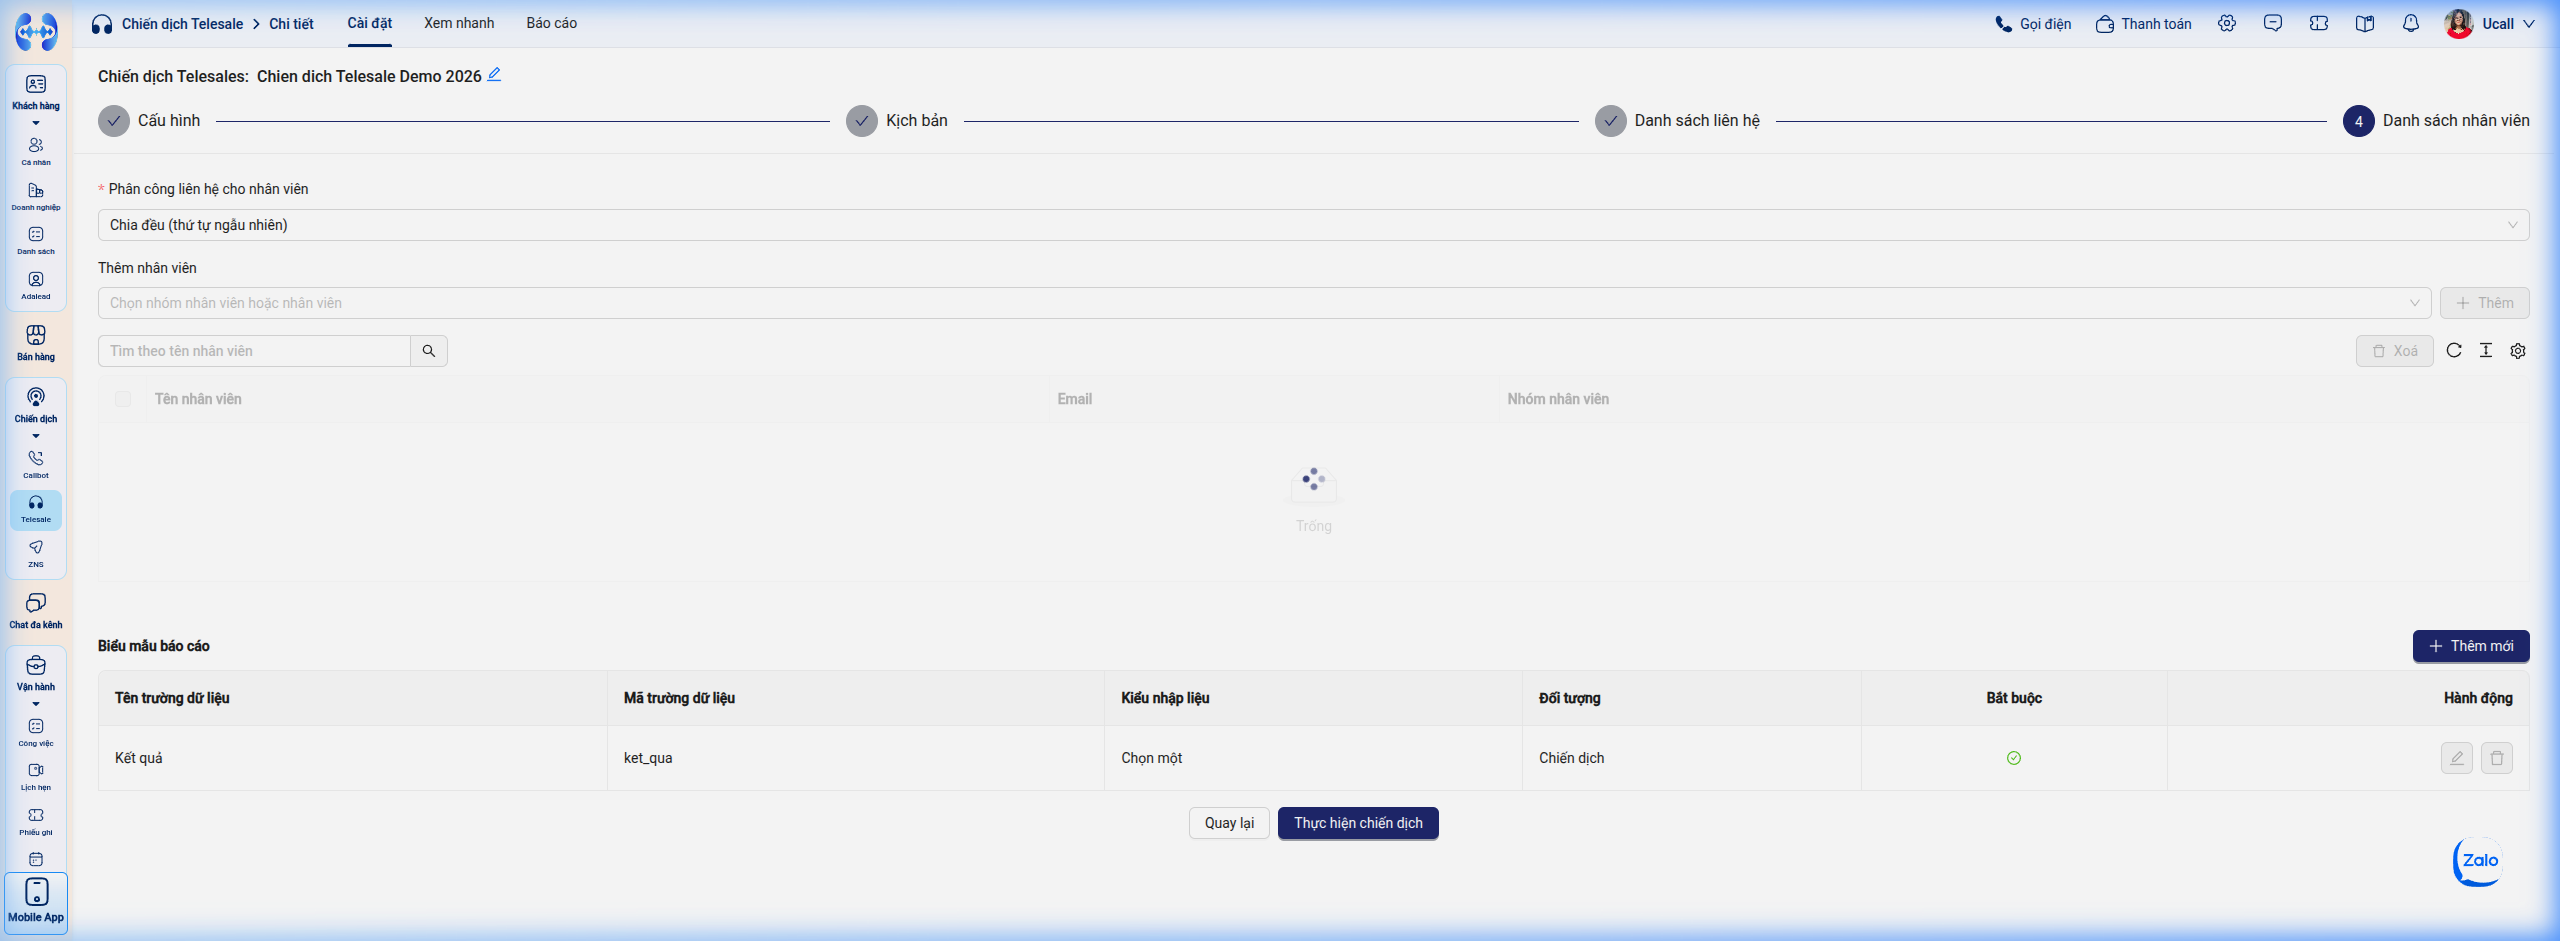Switch to the Báo cáo tab
Image resolution: width=2560 pixels, height=941 pixels.
[552, 23]
